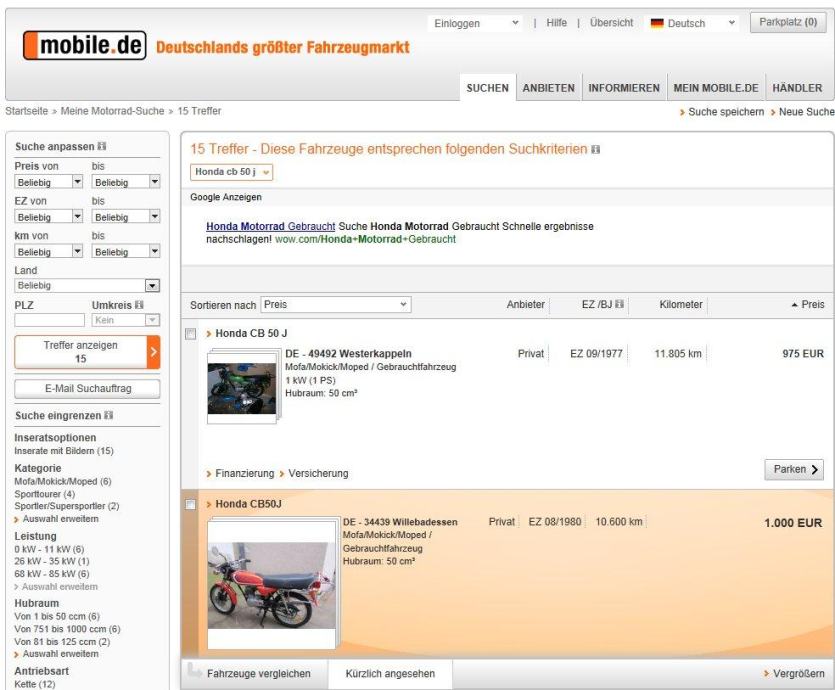Filter by Von 1 bis 50 ccm (6)
This screenshot has height=690, width=835.
pos(57,616)
